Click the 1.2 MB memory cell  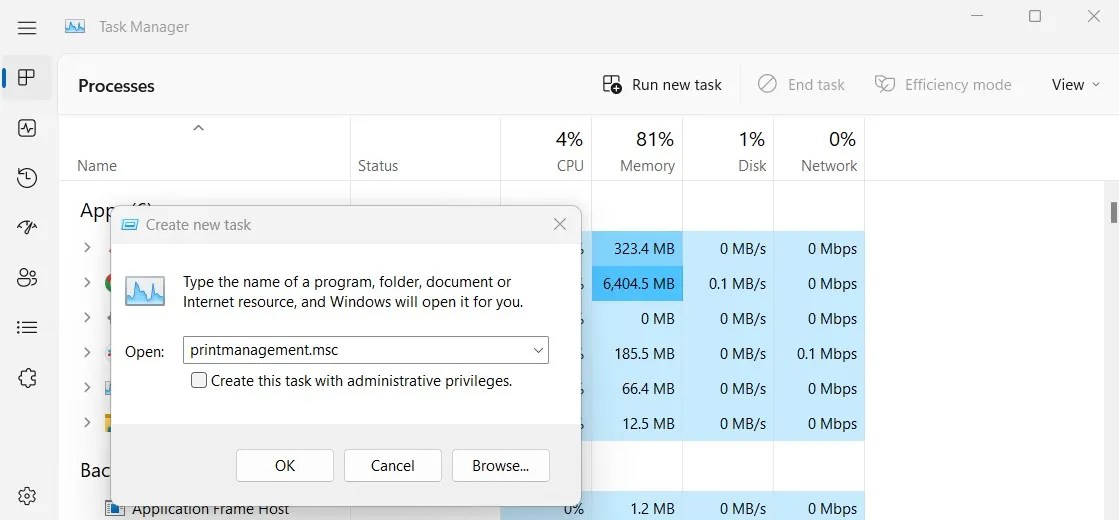pyautogui.click(x=637, y=508)
